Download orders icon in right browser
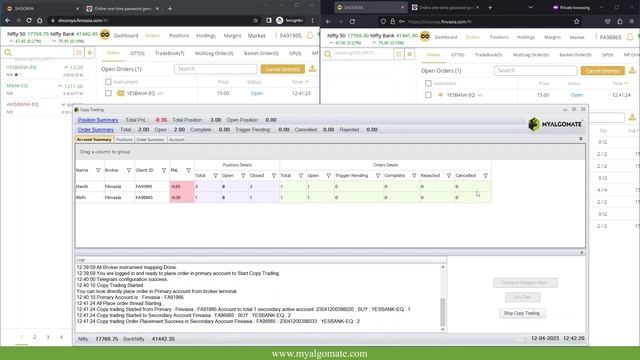 tap(632, 70)
